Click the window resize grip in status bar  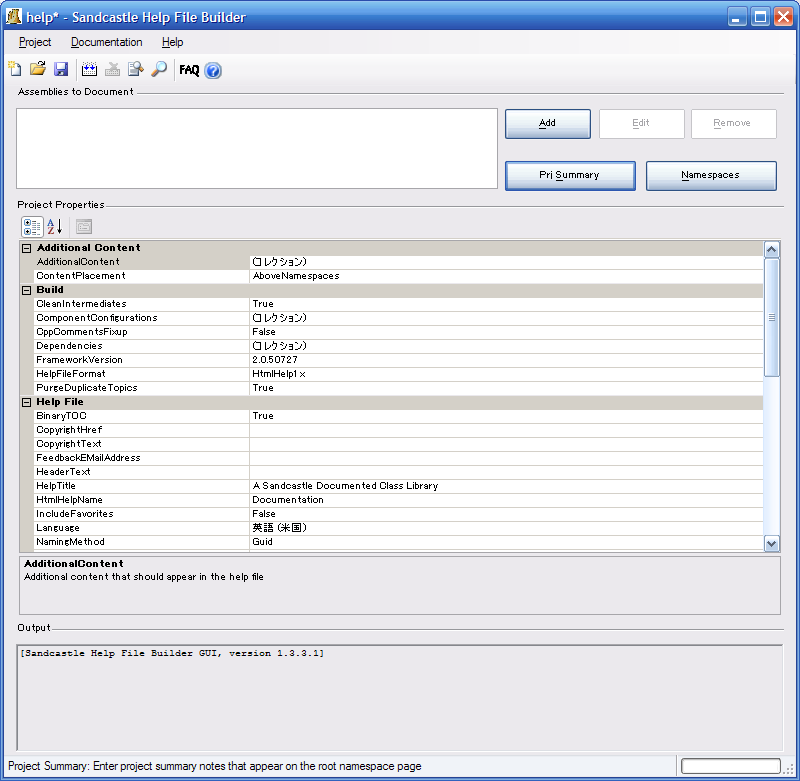click(x=790, y=768)
